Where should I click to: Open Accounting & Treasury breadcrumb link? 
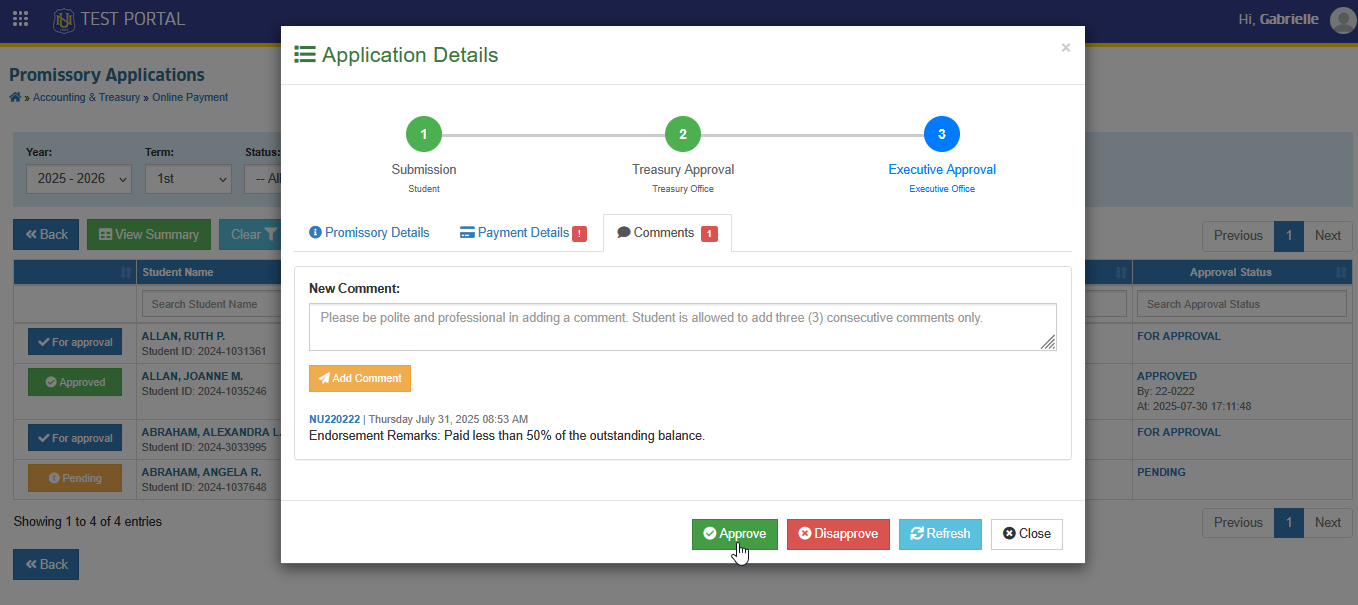tap(87, 97)
